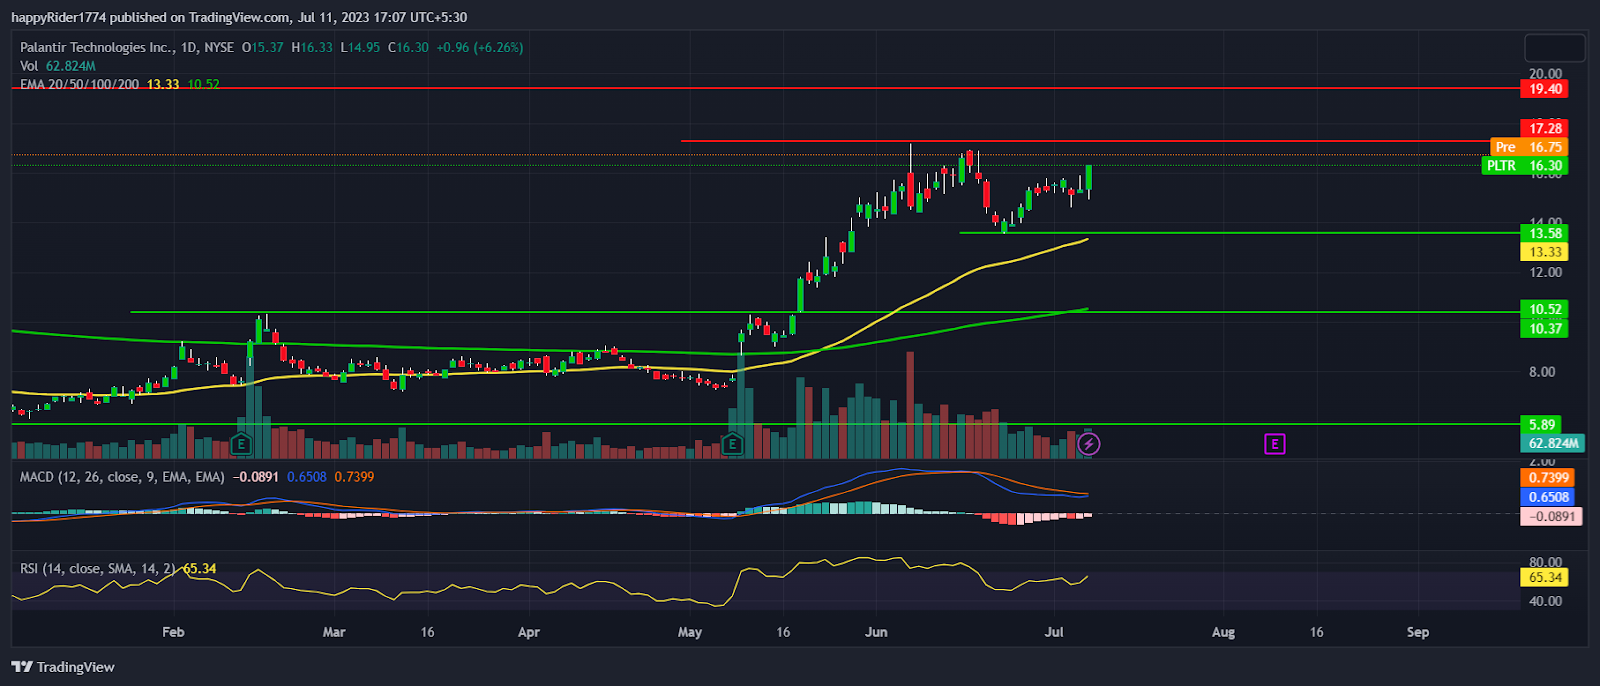Click the Sep label on time axis

point(1417,632)
